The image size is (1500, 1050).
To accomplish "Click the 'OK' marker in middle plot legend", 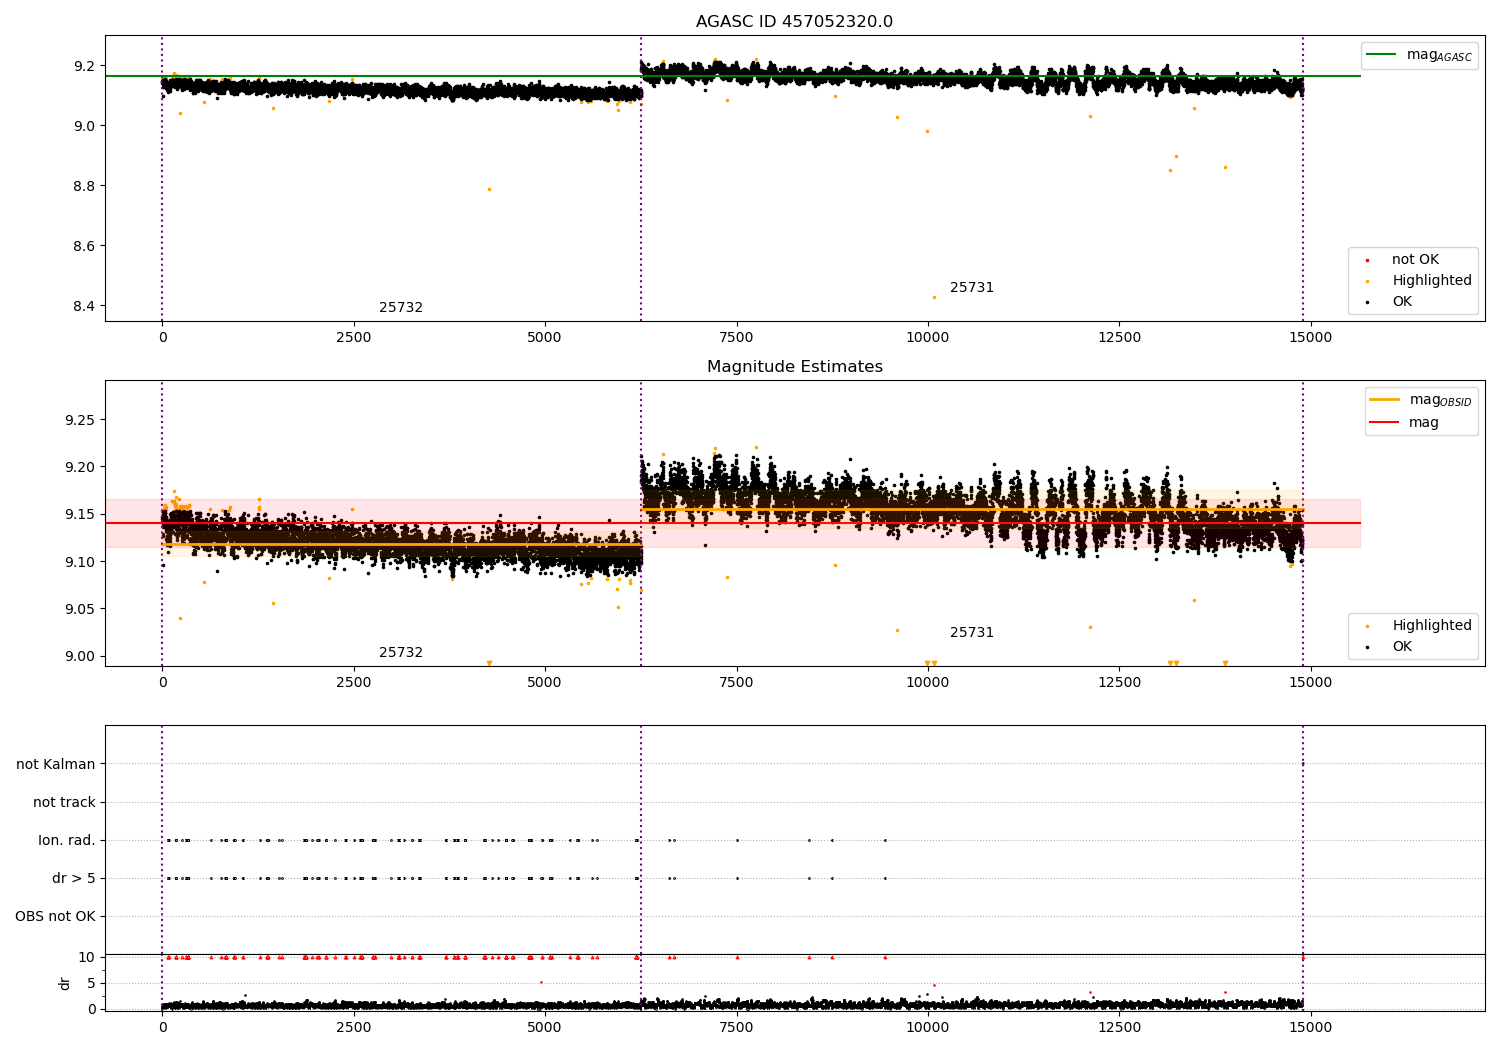I will (x=1367, y=647).
